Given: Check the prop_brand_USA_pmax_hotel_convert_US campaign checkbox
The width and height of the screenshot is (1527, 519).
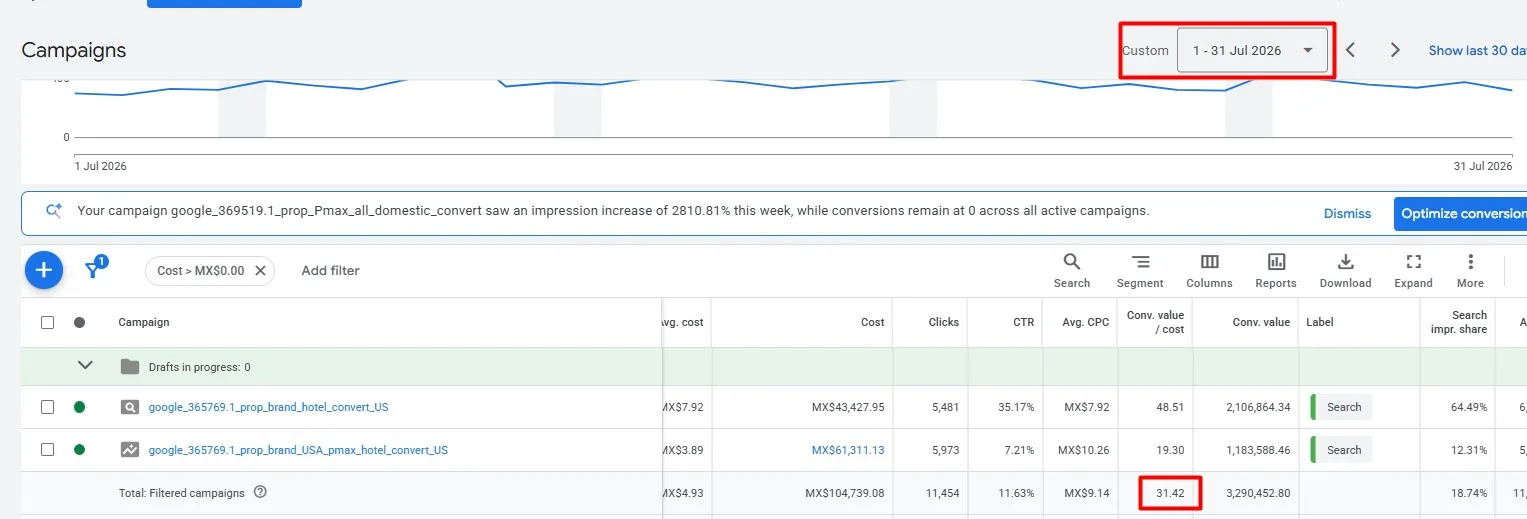Looking at the screenshot, I should click(47, 450).
